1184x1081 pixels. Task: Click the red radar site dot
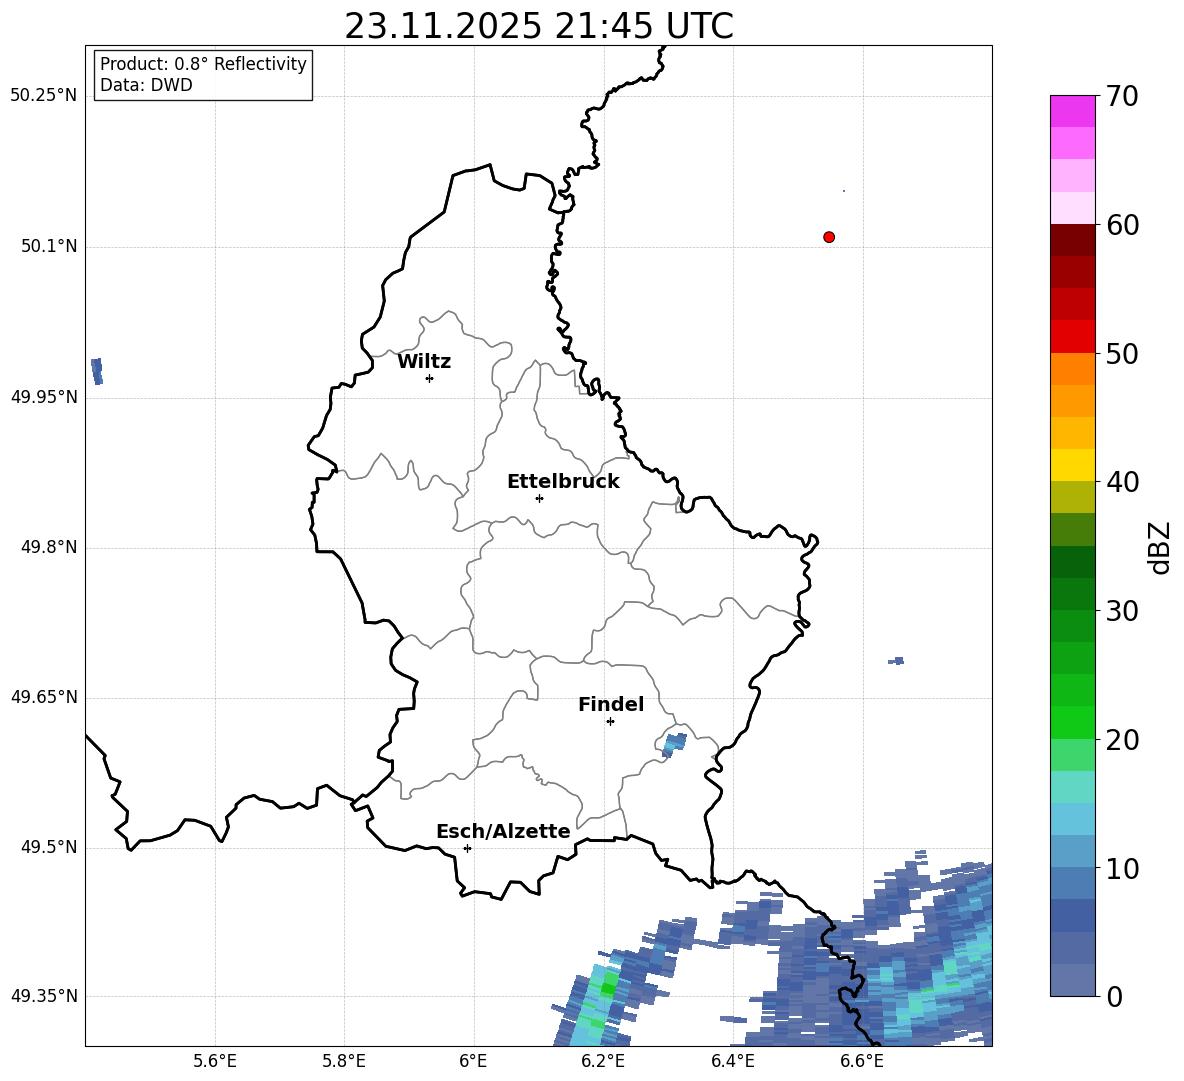coord(829,237)
